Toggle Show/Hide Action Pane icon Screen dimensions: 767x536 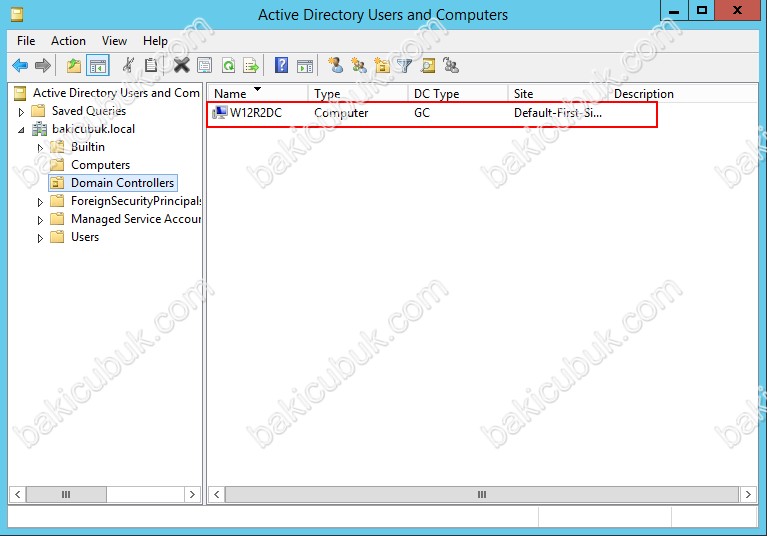click(x=305, y=65)
